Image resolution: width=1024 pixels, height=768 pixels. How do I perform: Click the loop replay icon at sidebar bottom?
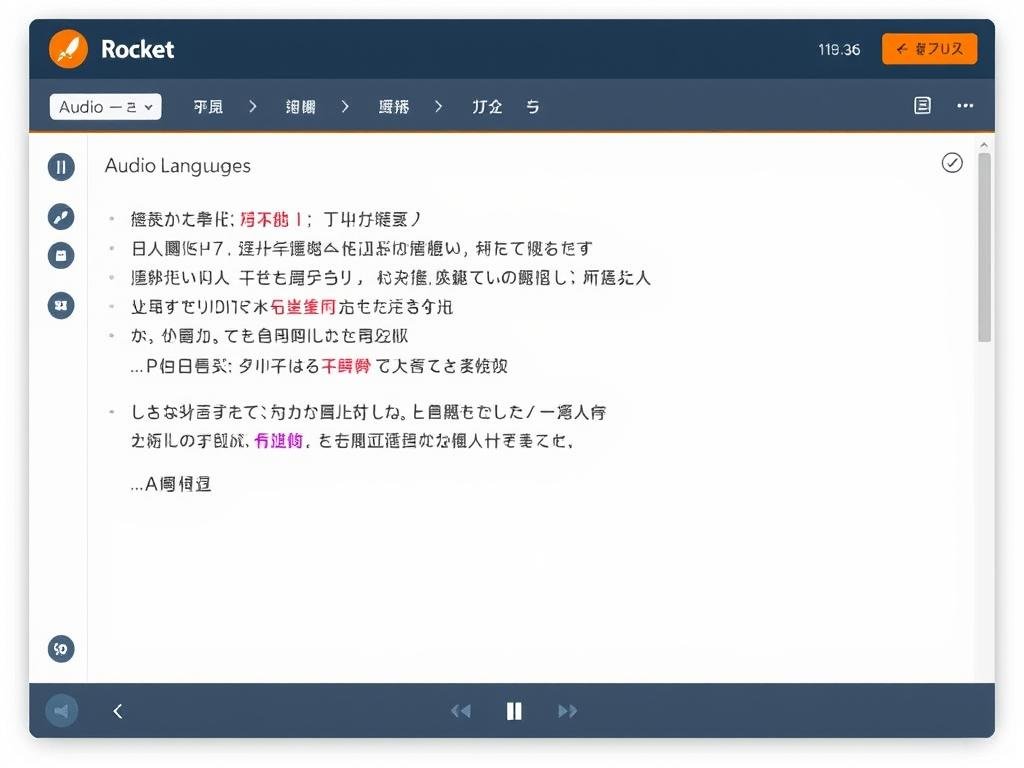[x=61, y=648]
